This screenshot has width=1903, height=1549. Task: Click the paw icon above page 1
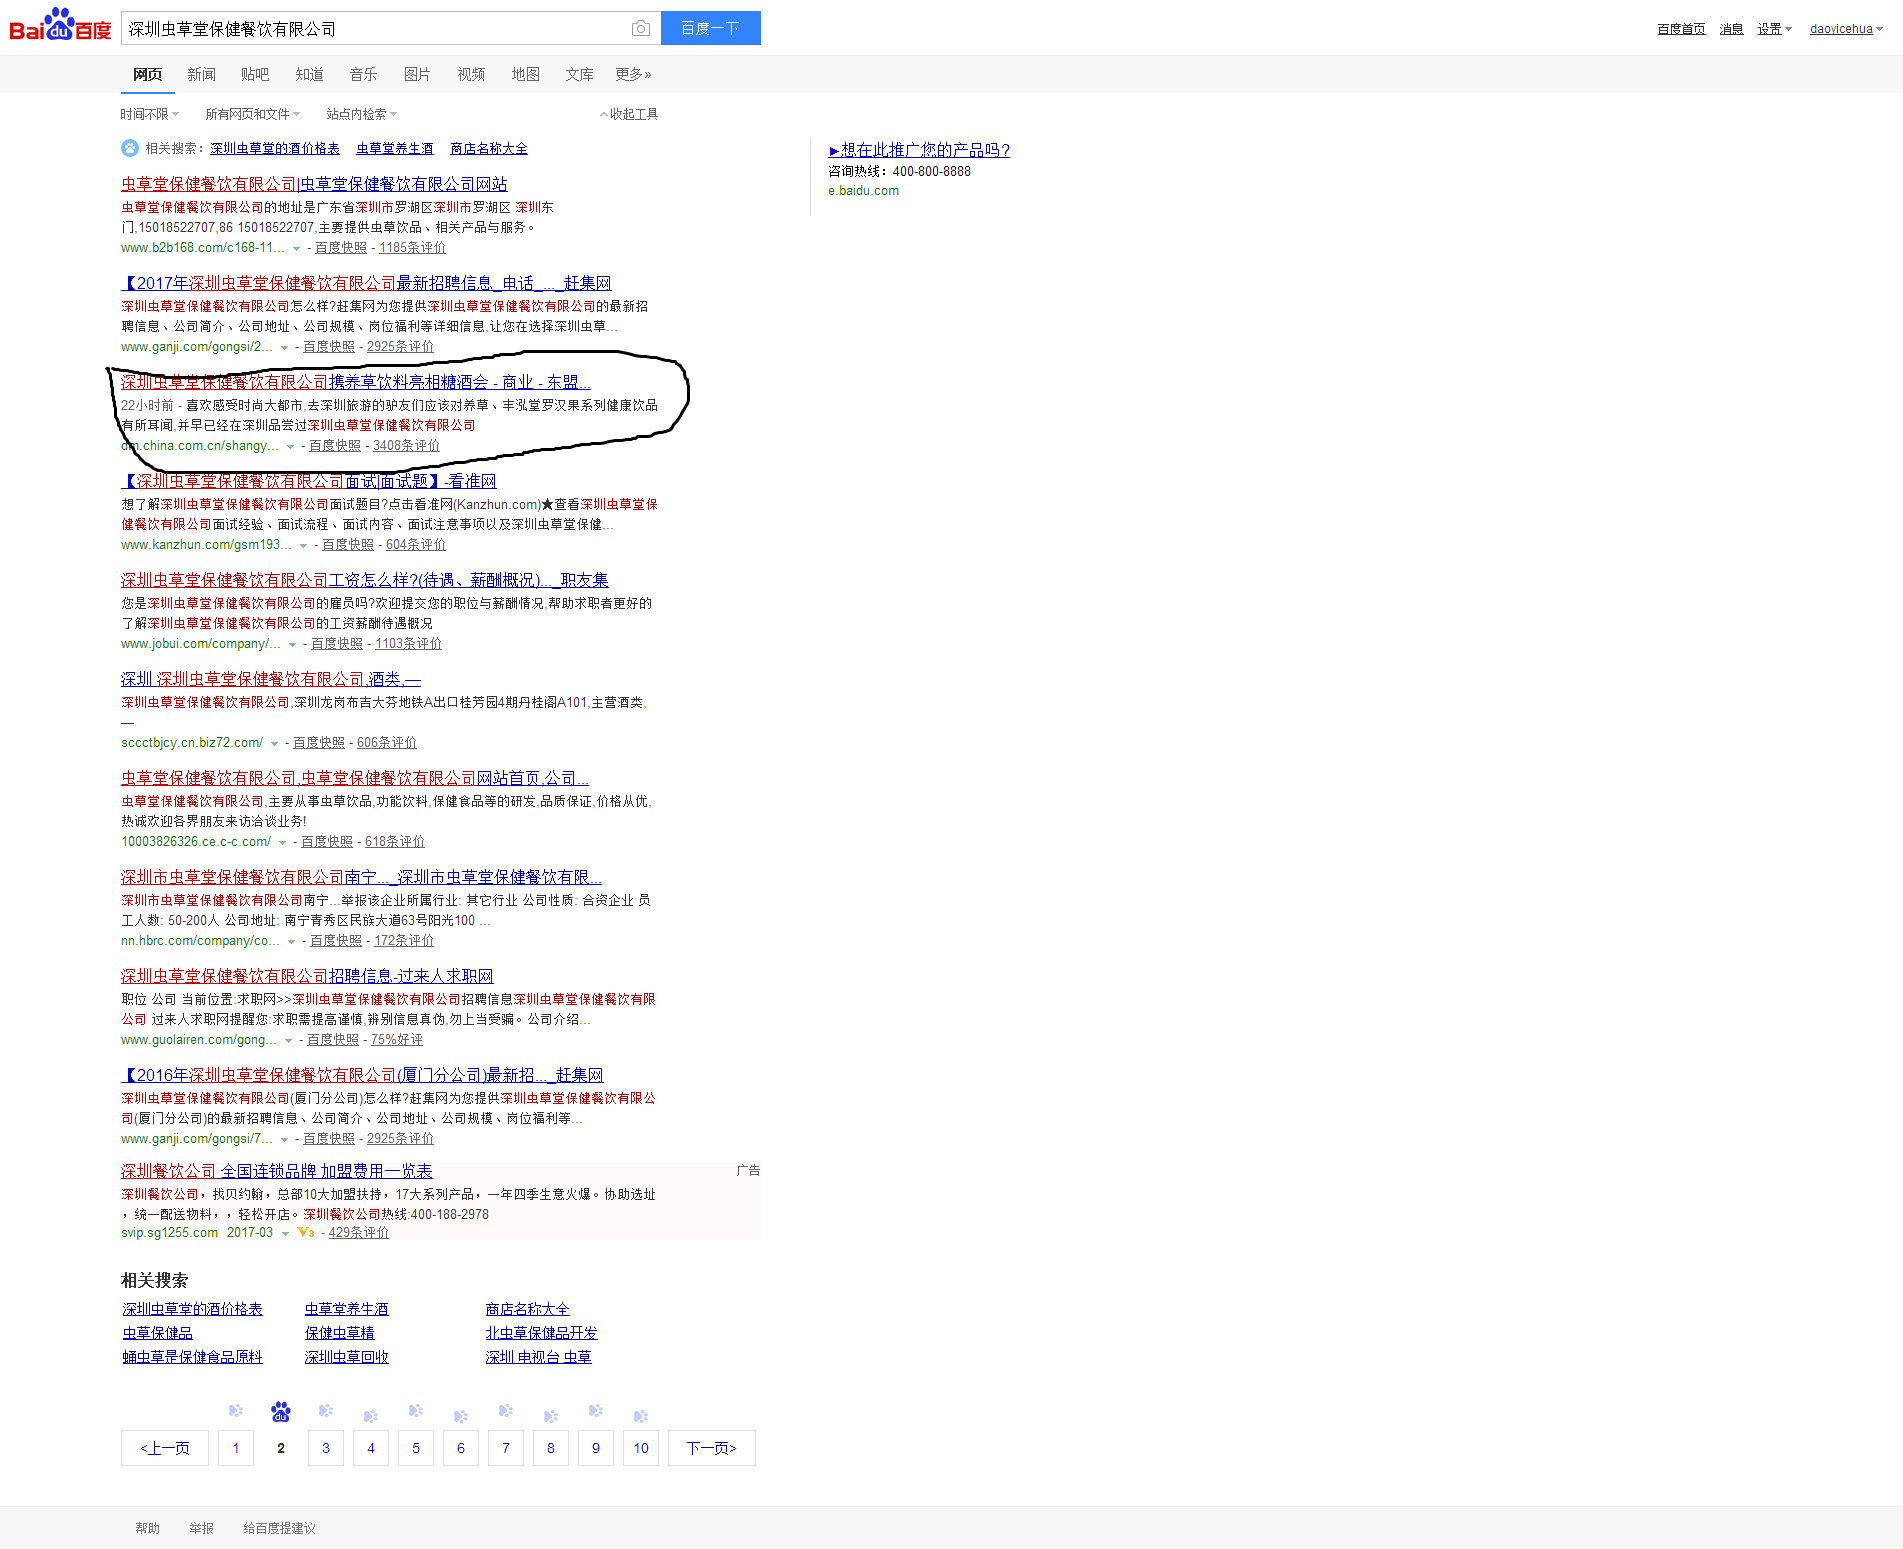[x=236, y=1411]
